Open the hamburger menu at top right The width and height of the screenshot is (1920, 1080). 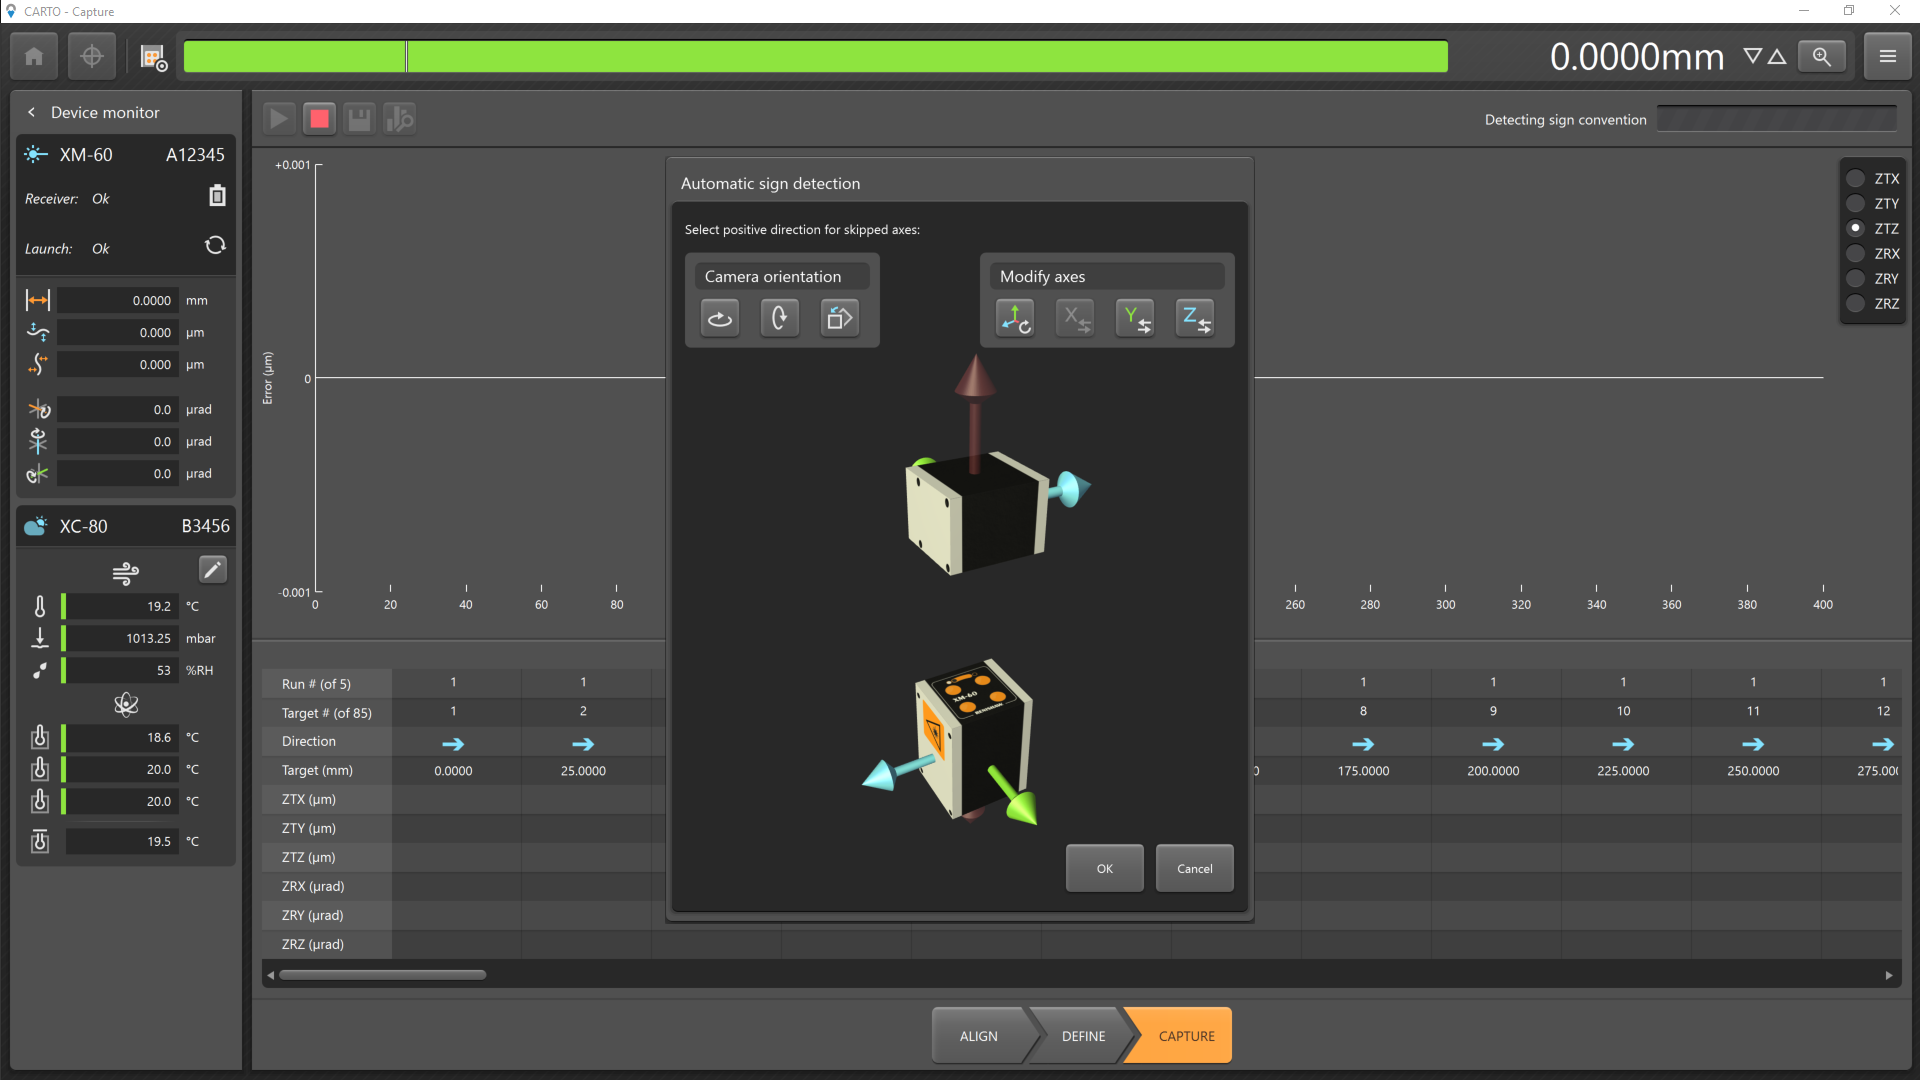point(1887,57)
